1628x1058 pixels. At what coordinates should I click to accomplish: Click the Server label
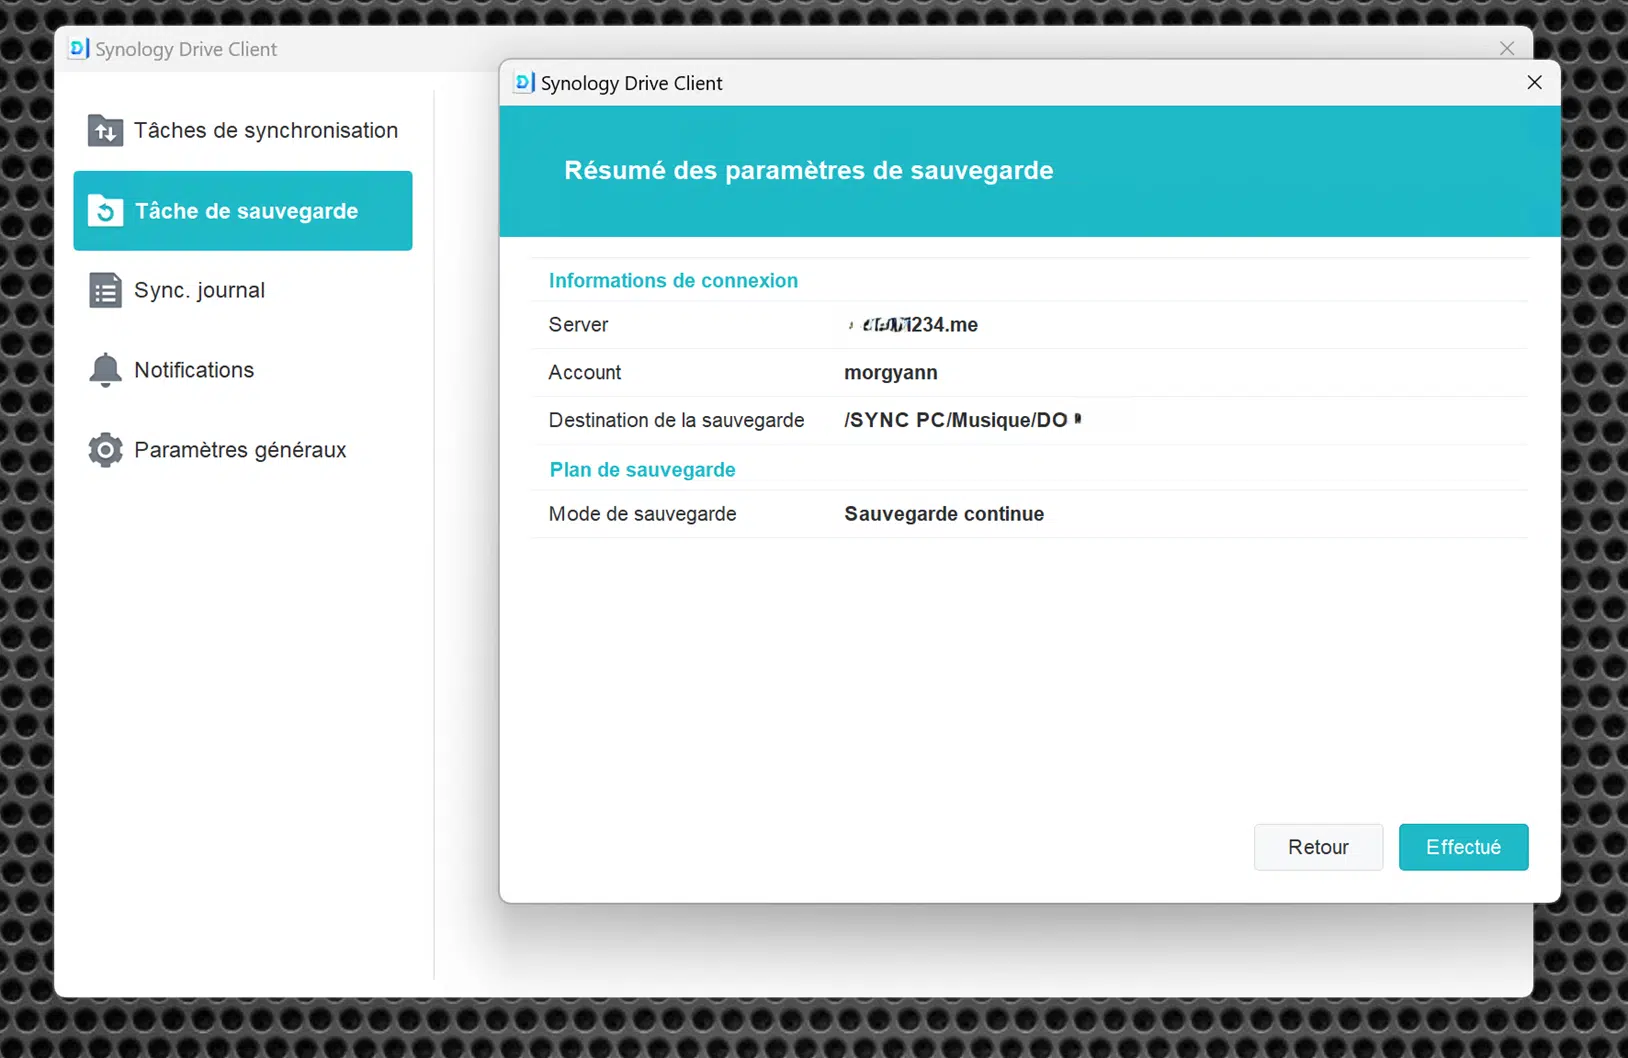click(578, 325)
